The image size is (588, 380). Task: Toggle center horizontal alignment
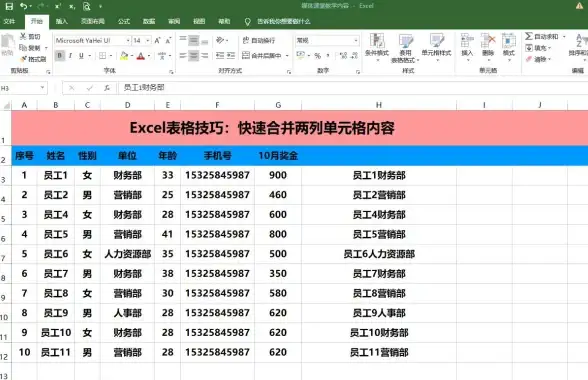point(194,56)
